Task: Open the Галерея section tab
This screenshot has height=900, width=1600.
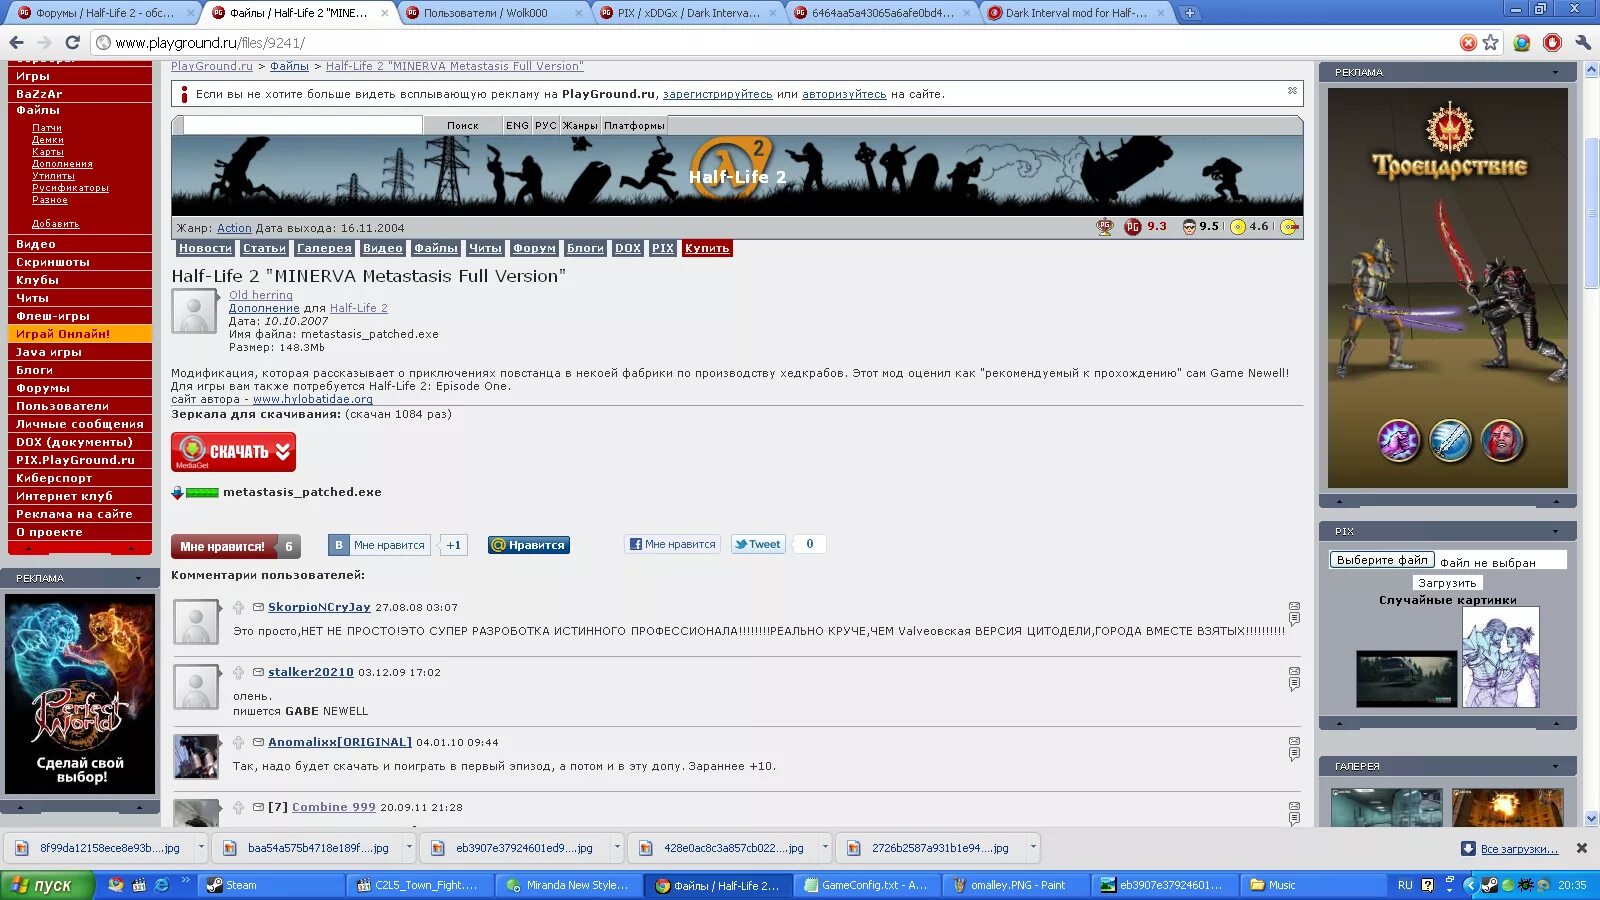Action: click(324, 248)
